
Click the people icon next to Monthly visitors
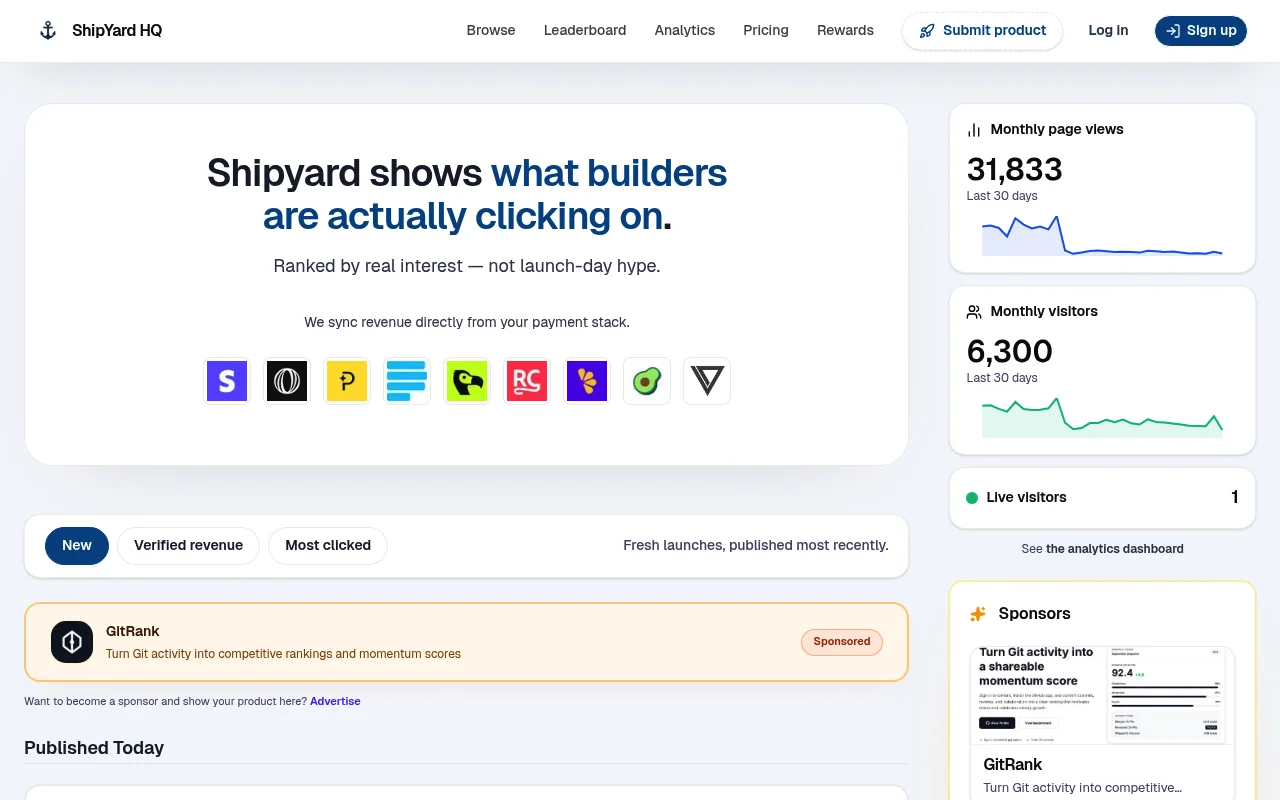tap(973, 311)
